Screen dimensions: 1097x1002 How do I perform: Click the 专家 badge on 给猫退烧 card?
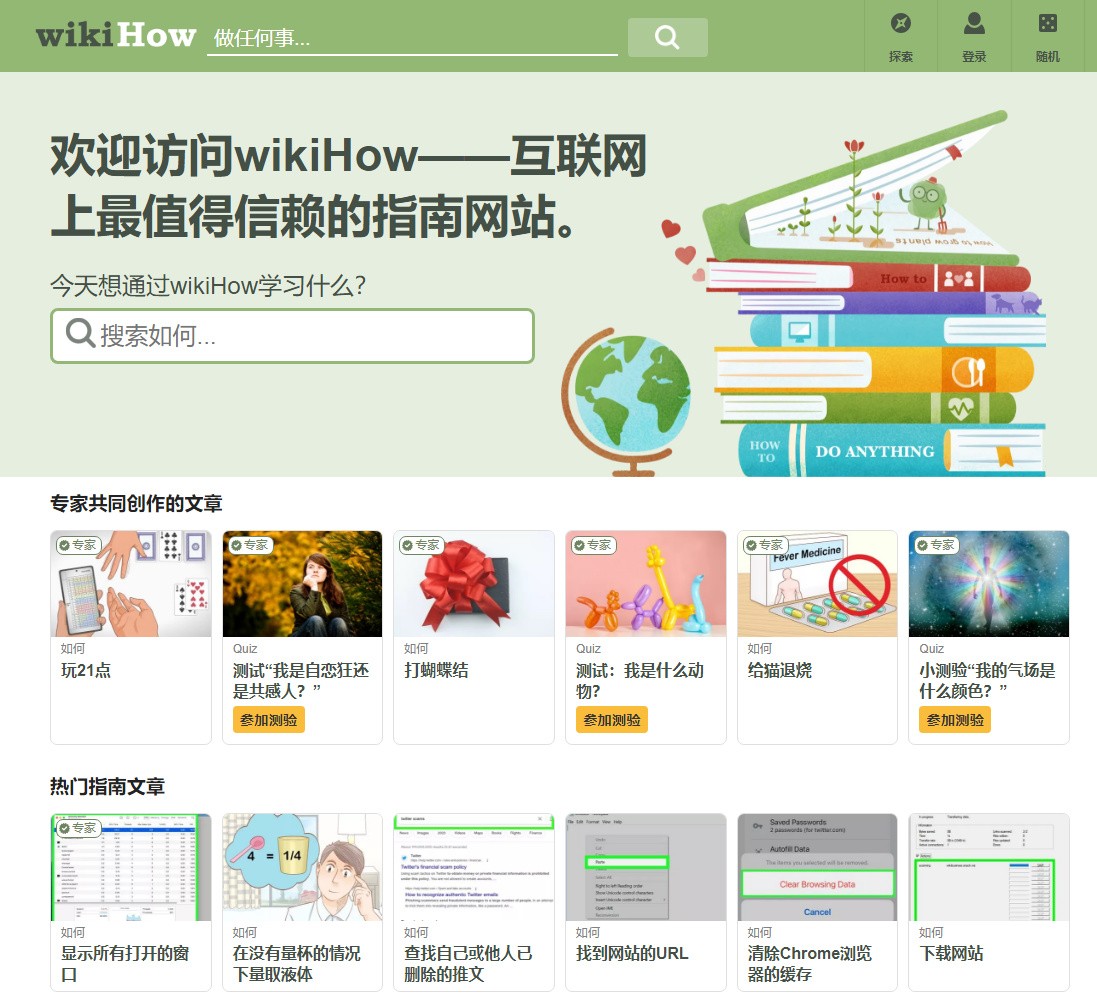pos(765,545)
